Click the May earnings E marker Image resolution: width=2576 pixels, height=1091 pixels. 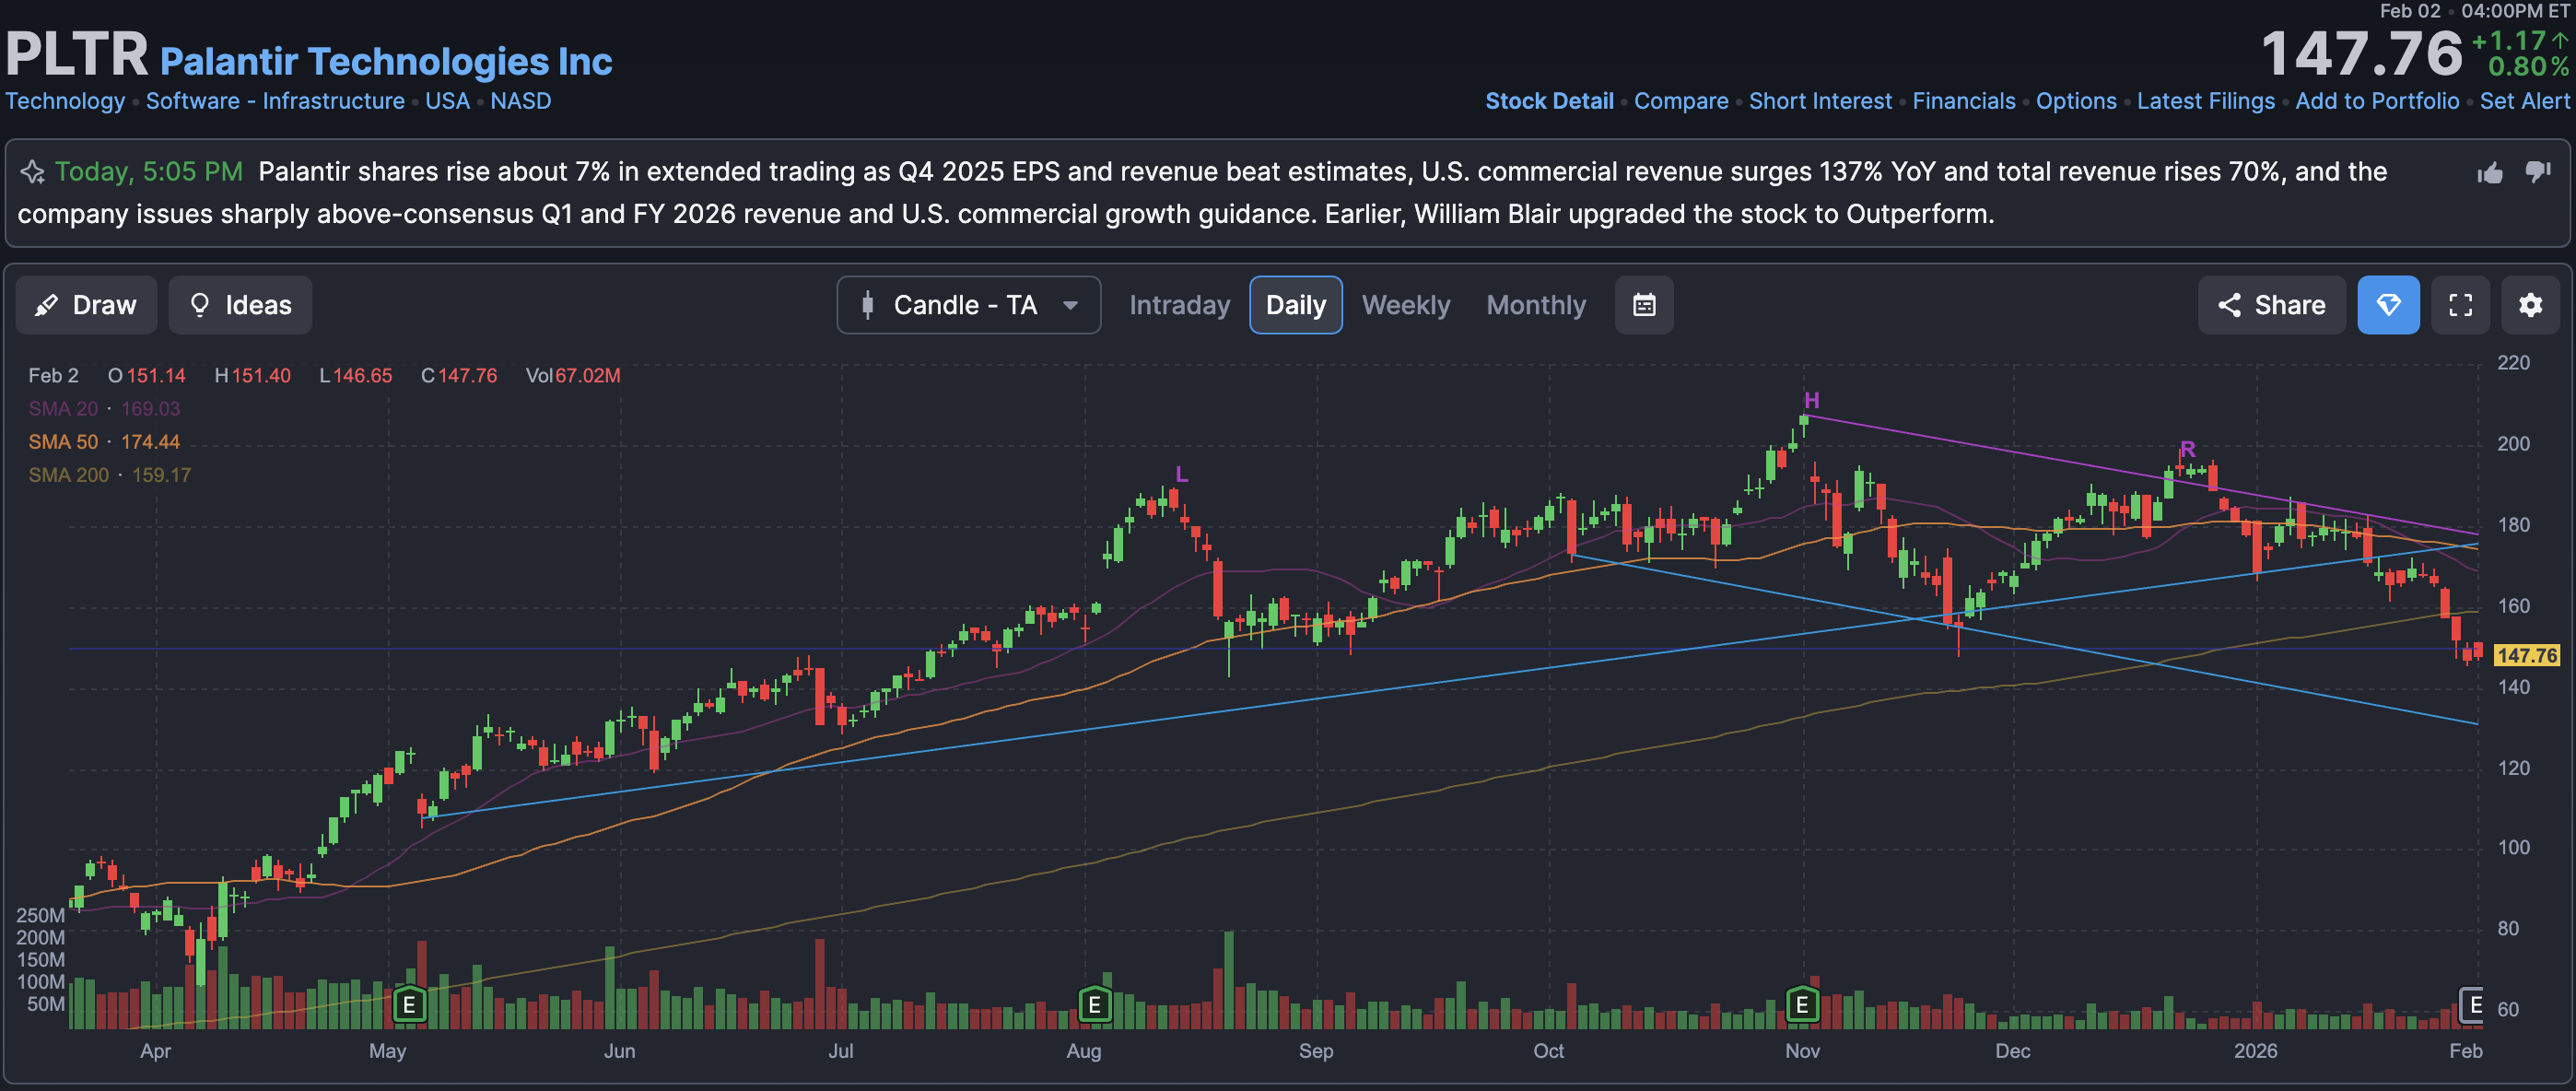click(x=409, y=1004)
